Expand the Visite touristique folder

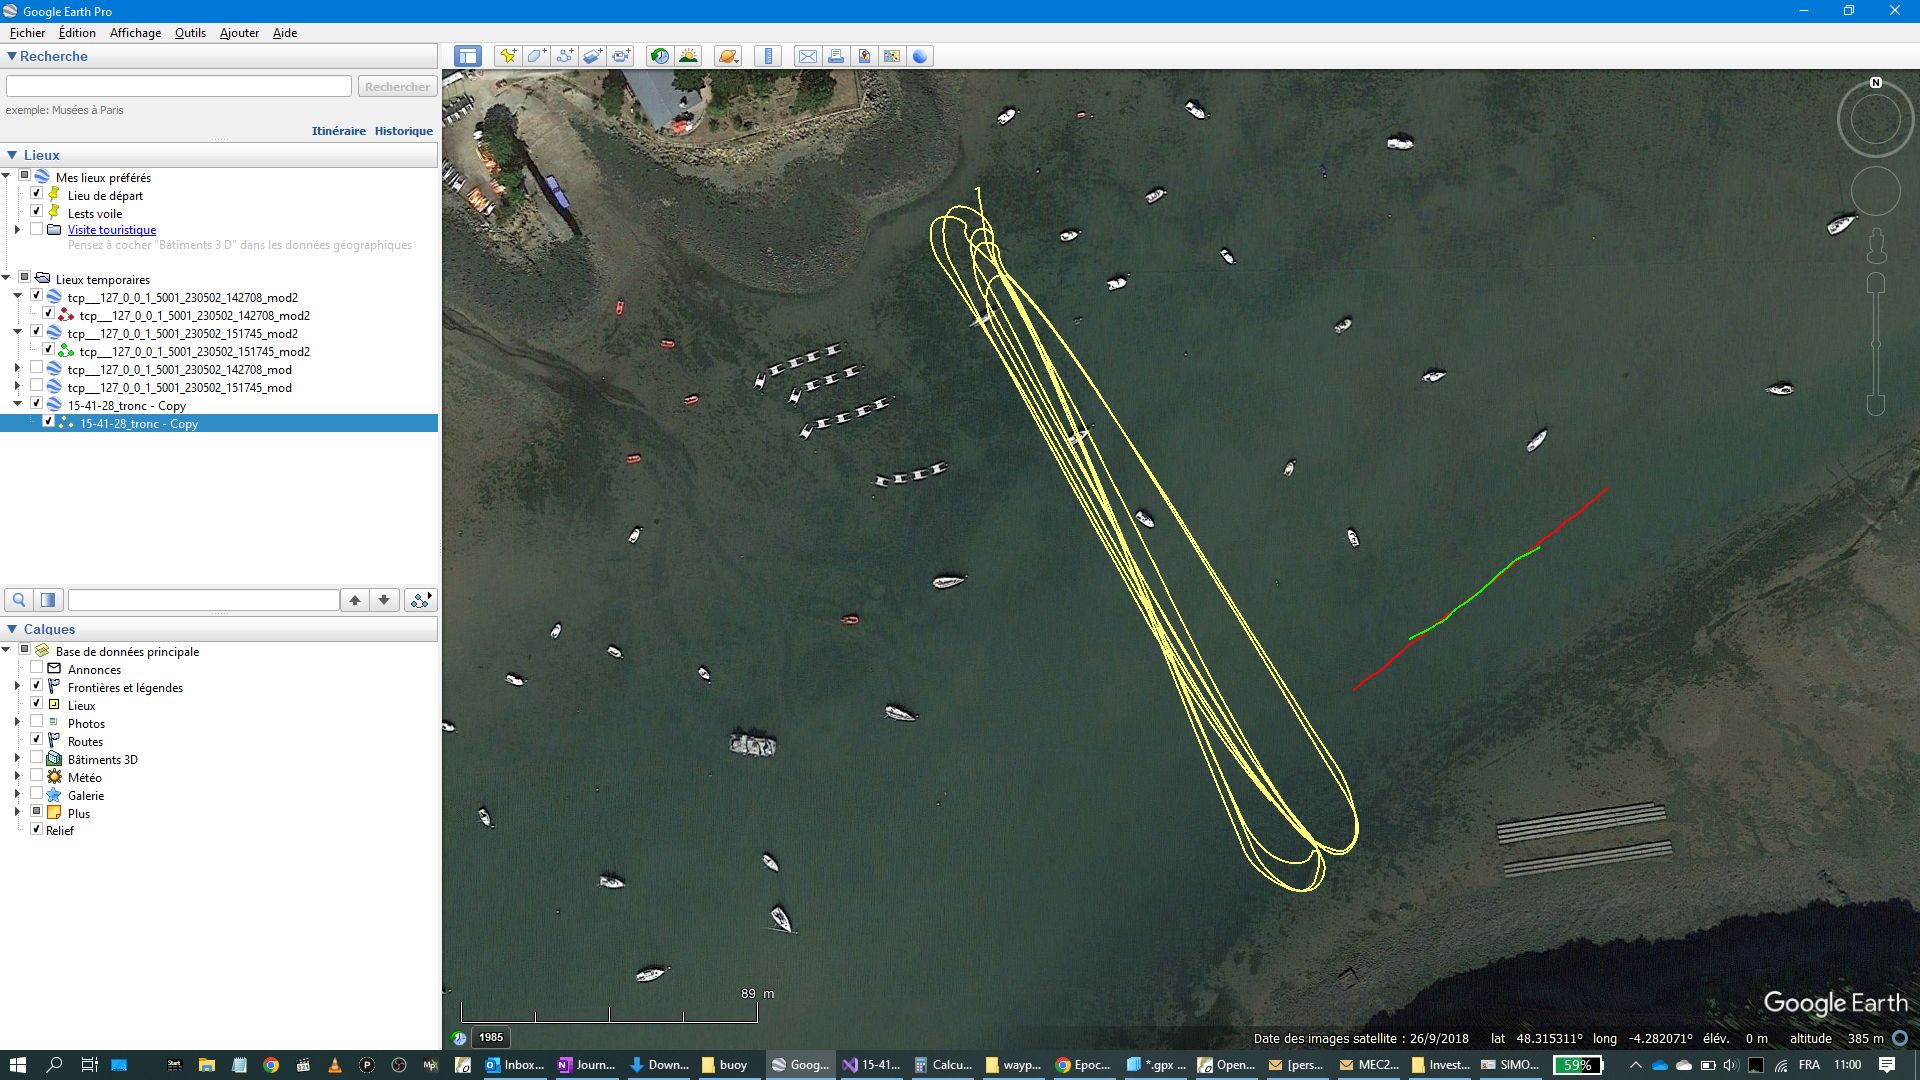pos(17,230)
